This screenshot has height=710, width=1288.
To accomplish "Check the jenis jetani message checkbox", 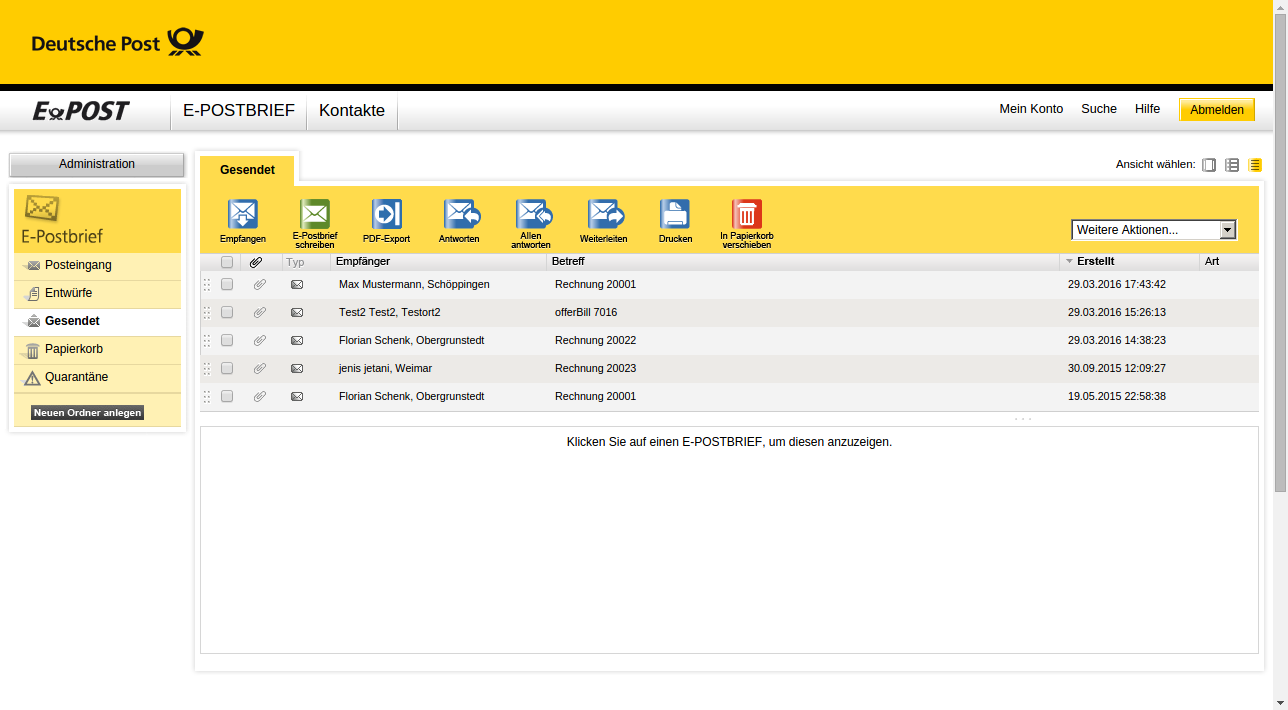I will [227, 368].
